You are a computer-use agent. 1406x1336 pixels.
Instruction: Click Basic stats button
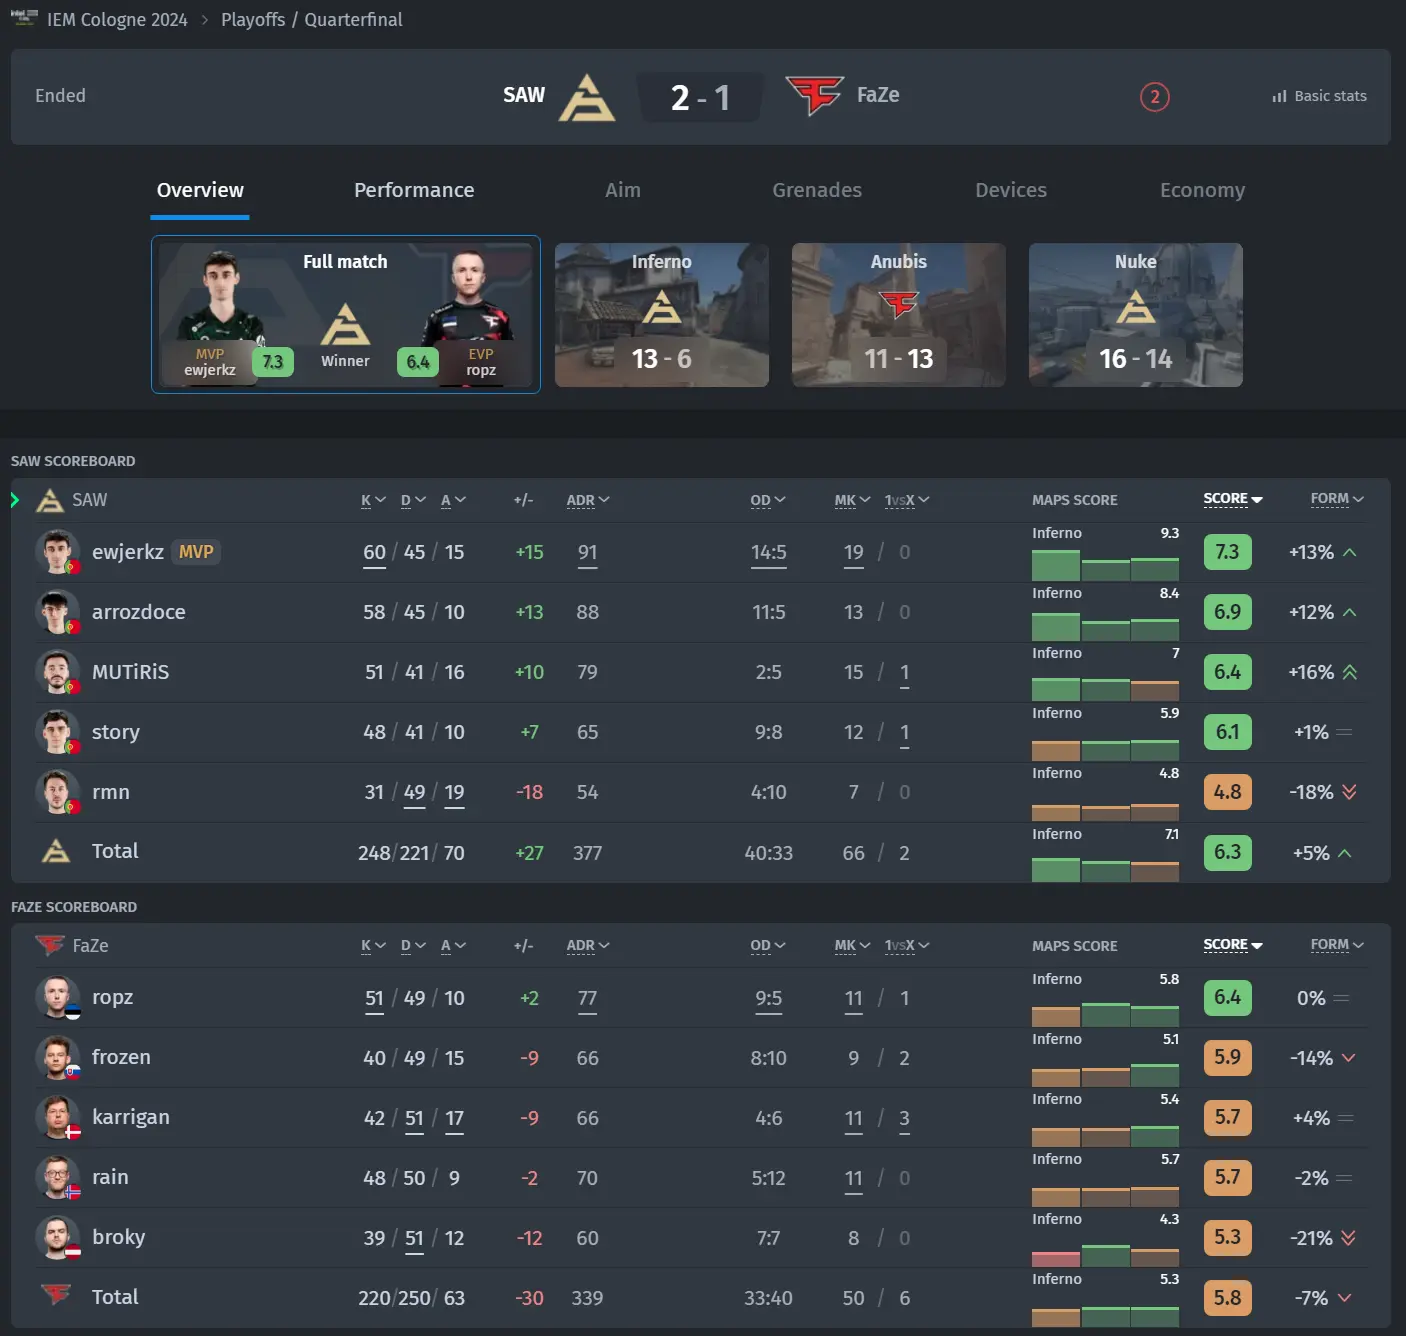coord(1319,96)
